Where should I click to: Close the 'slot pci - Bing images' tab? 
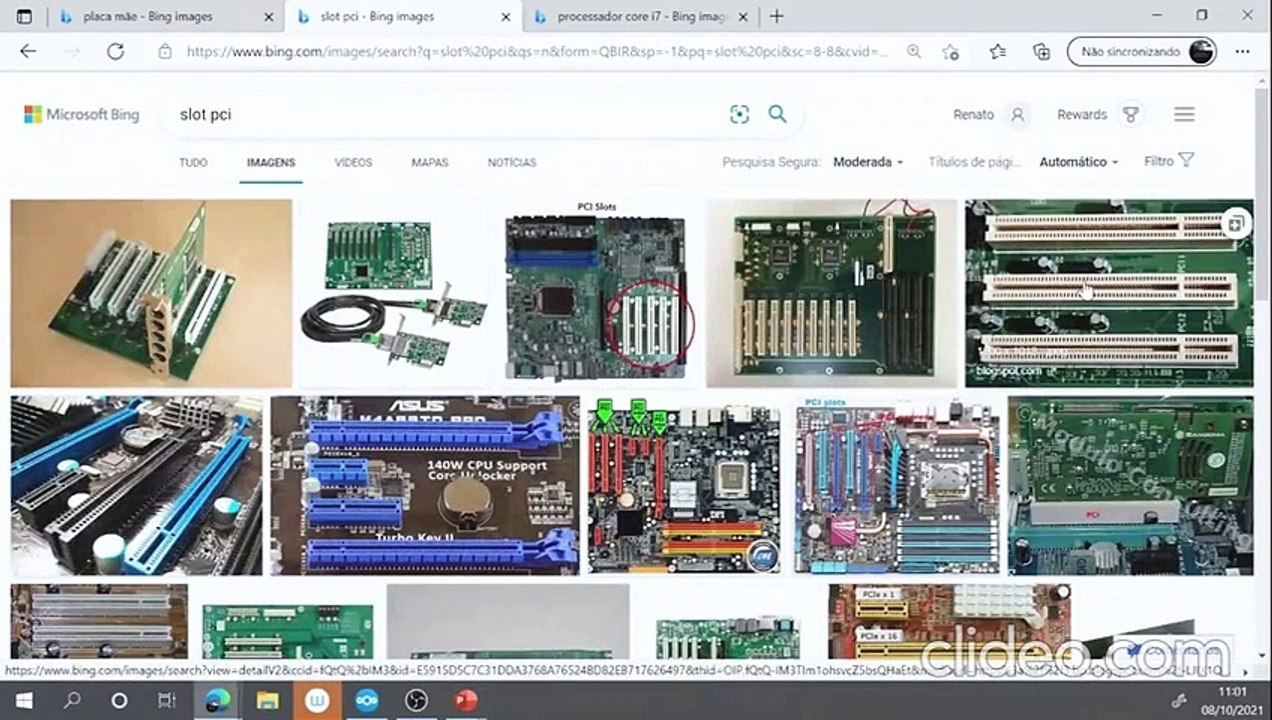[506, 17]
